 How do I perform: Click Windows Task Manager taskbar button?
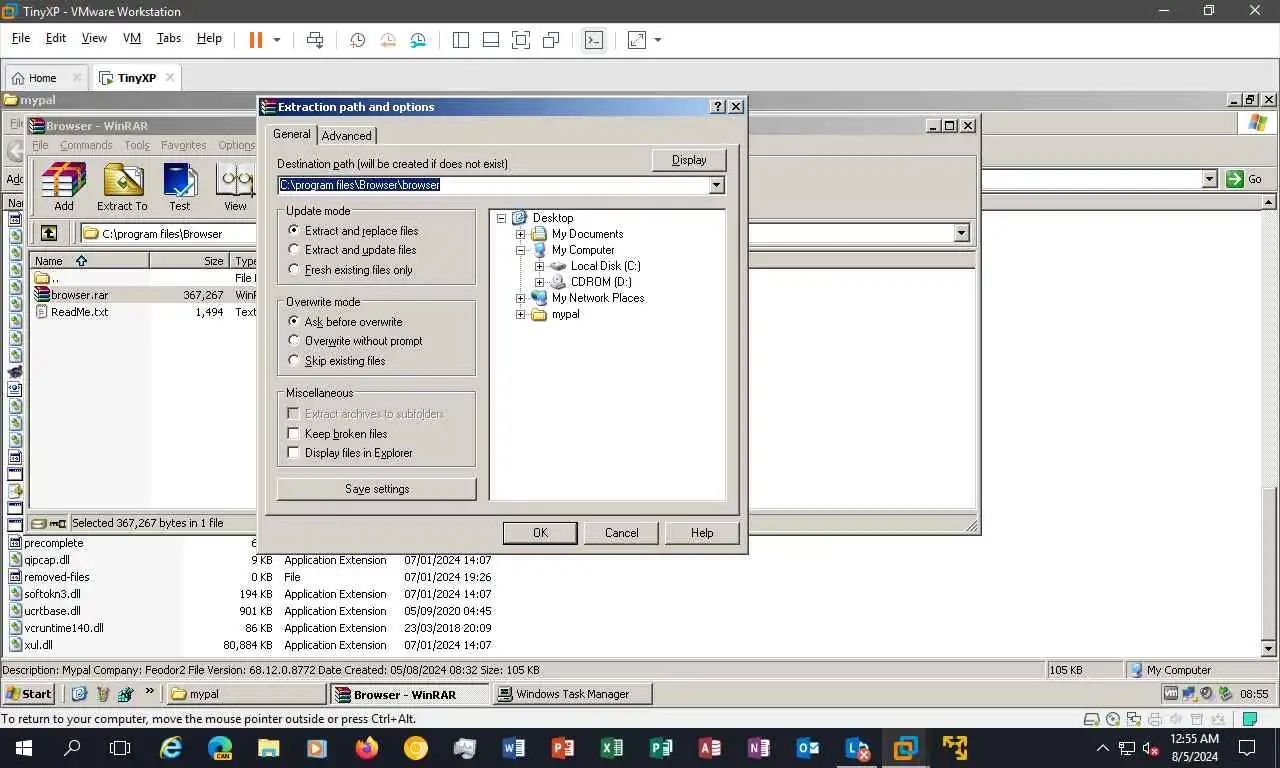point(573,694)
